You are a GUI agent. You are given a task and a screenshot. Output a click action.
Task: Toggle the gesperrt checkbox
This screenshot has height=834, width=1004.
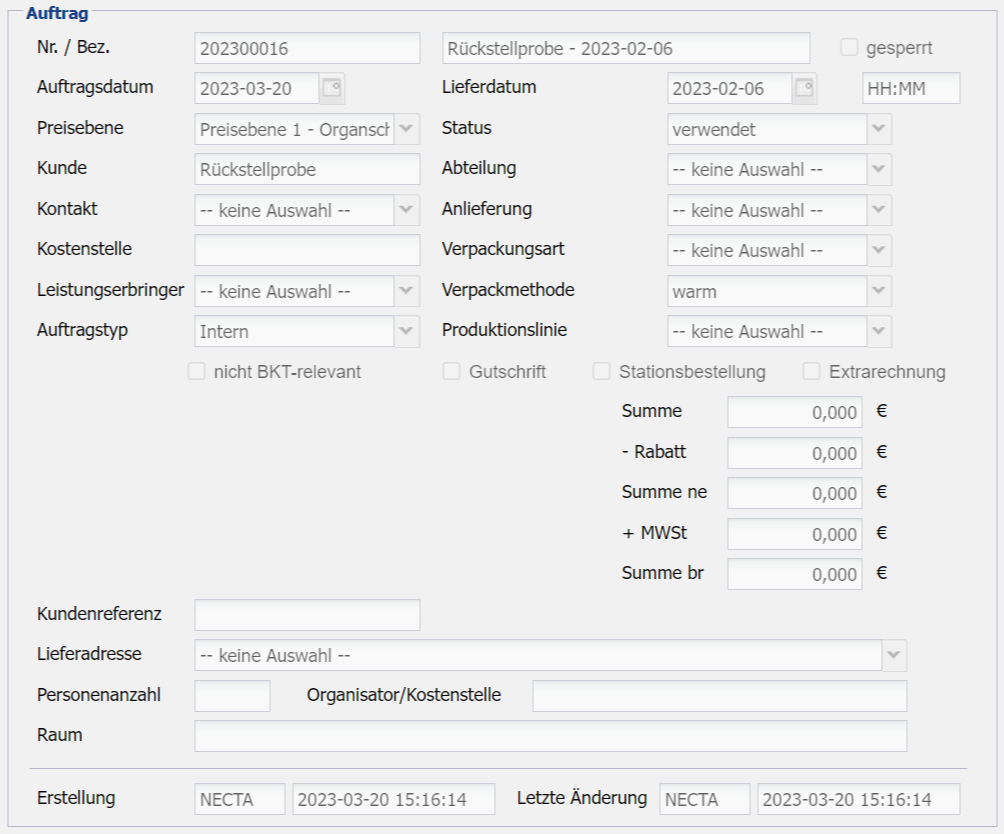pos(850,47)
